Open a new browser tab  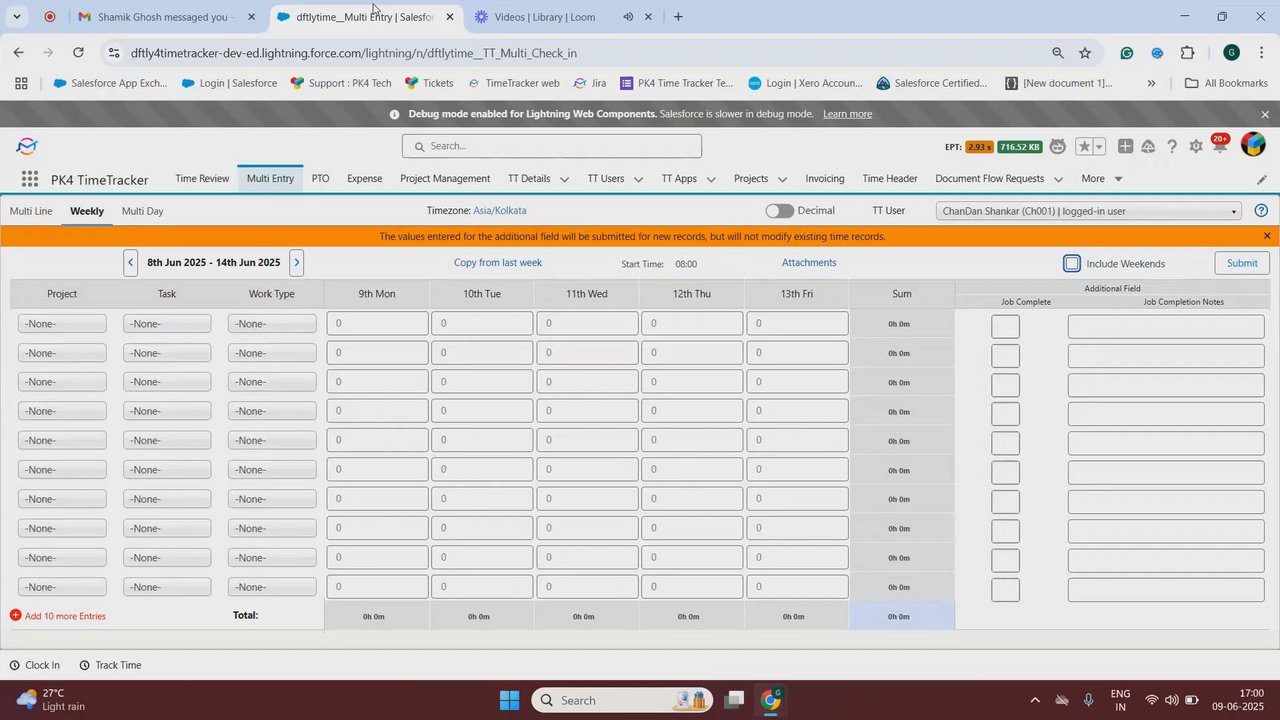tap(678, 17)
